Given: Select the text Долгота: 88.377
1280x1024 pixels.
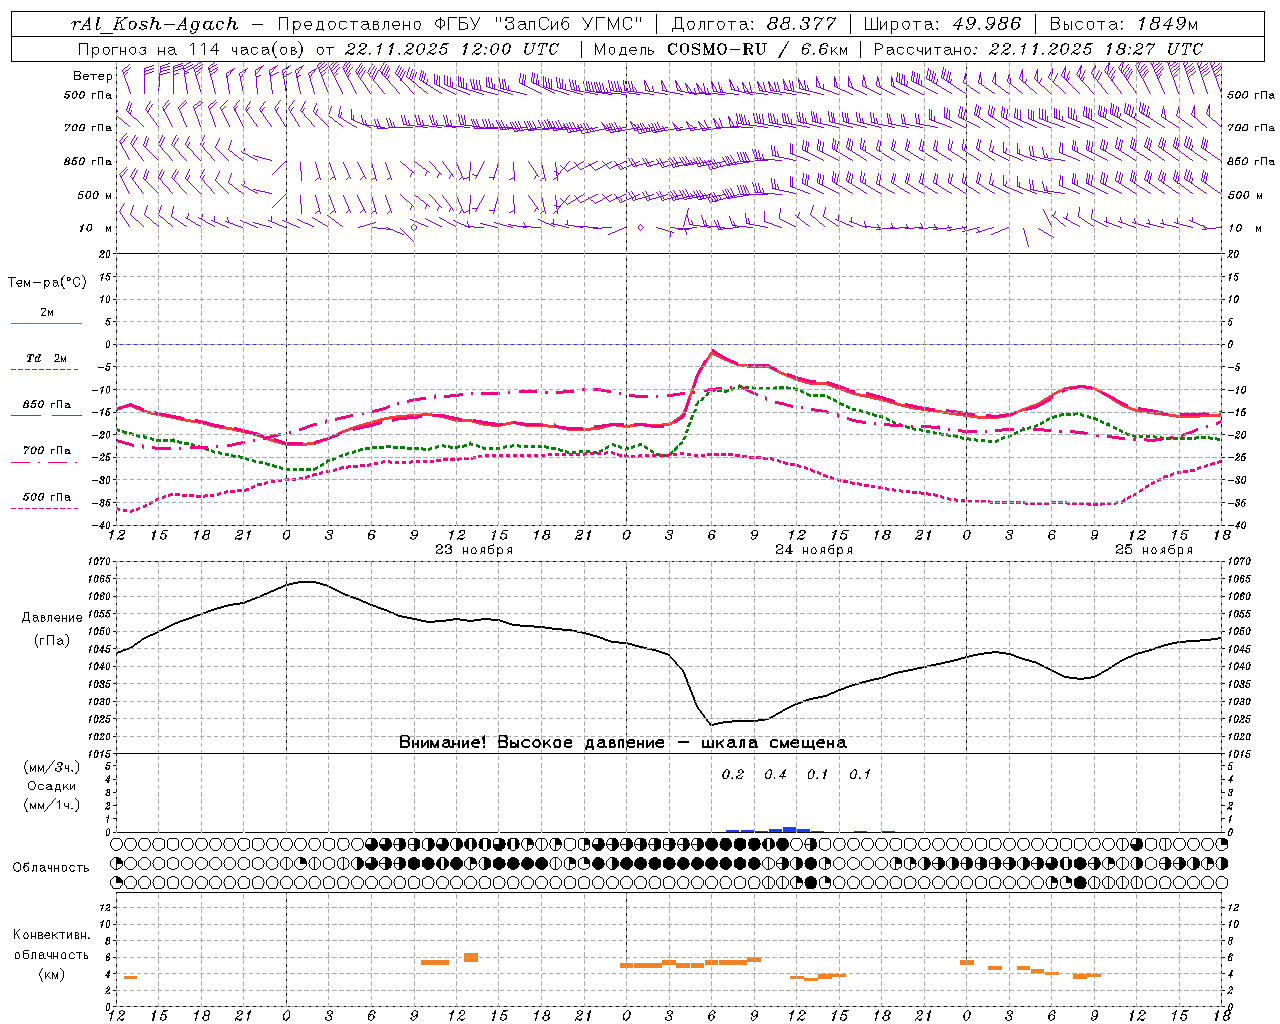Looking at the screenshot, I should tap(756, 24).
